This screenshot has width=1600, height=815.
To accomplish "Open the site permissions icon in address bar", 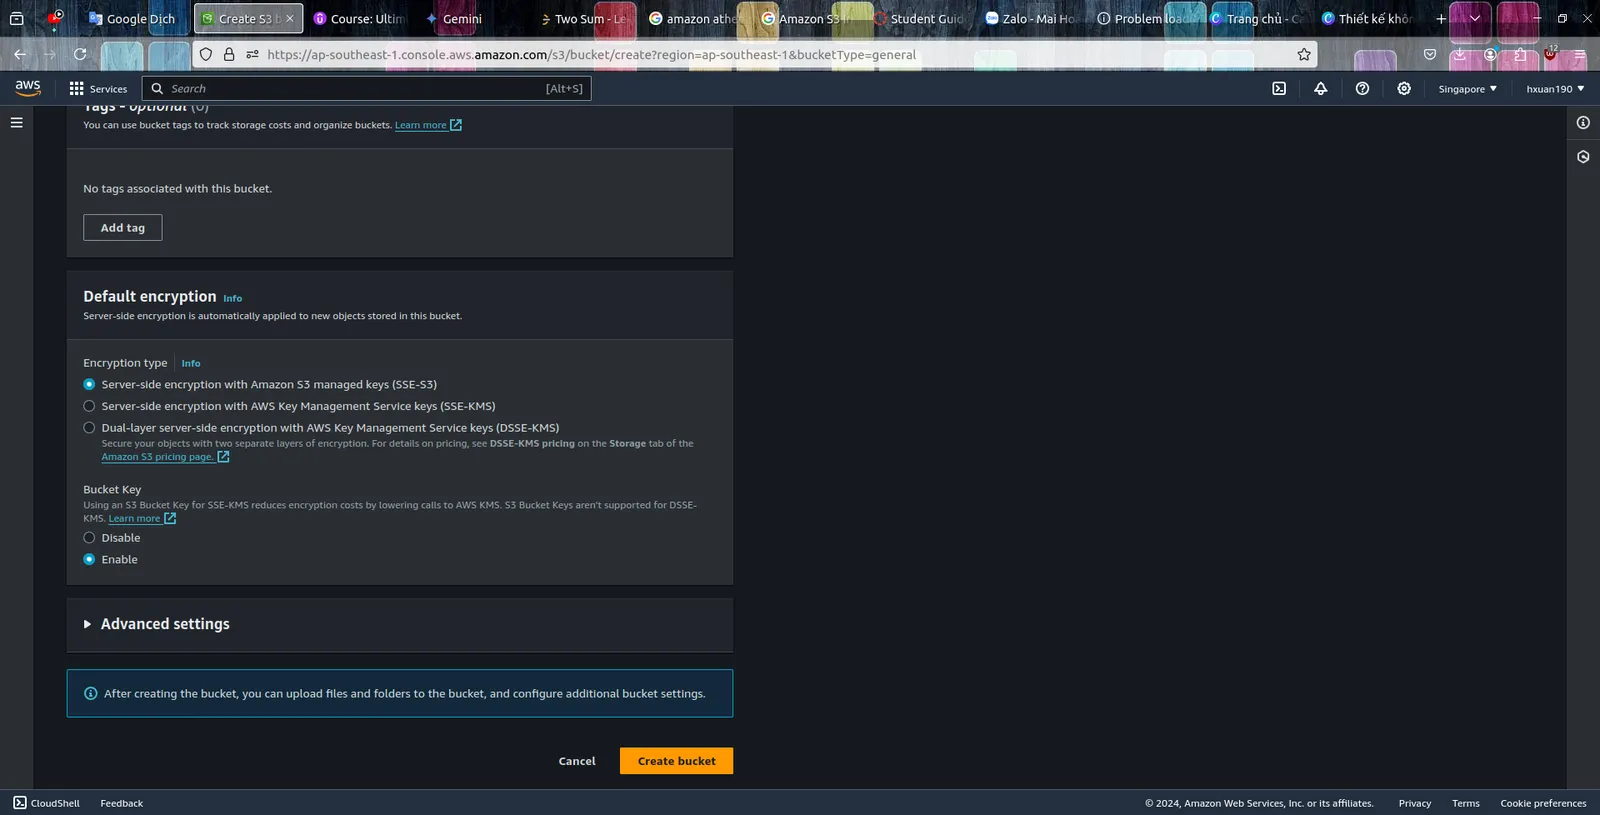I will coord(252,55).
